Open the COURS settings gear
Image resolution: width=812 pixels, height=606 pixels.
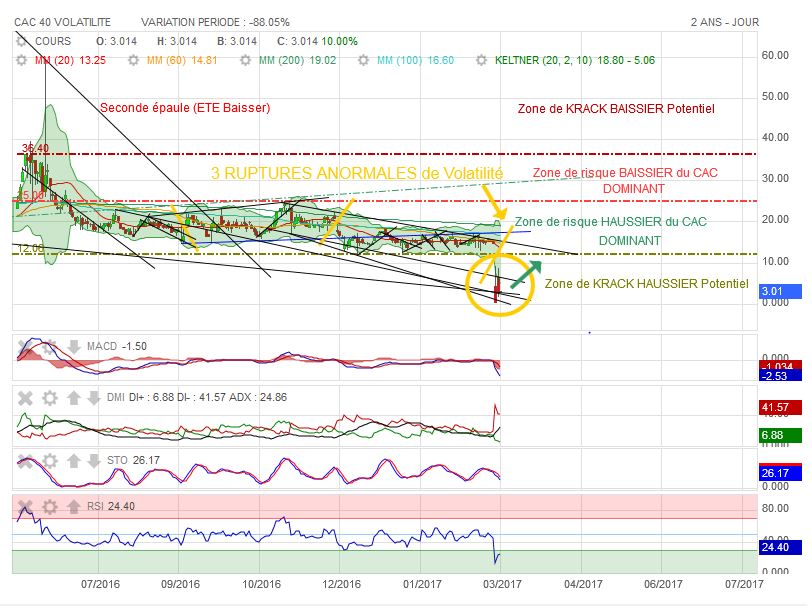click(x=21, y=41)
